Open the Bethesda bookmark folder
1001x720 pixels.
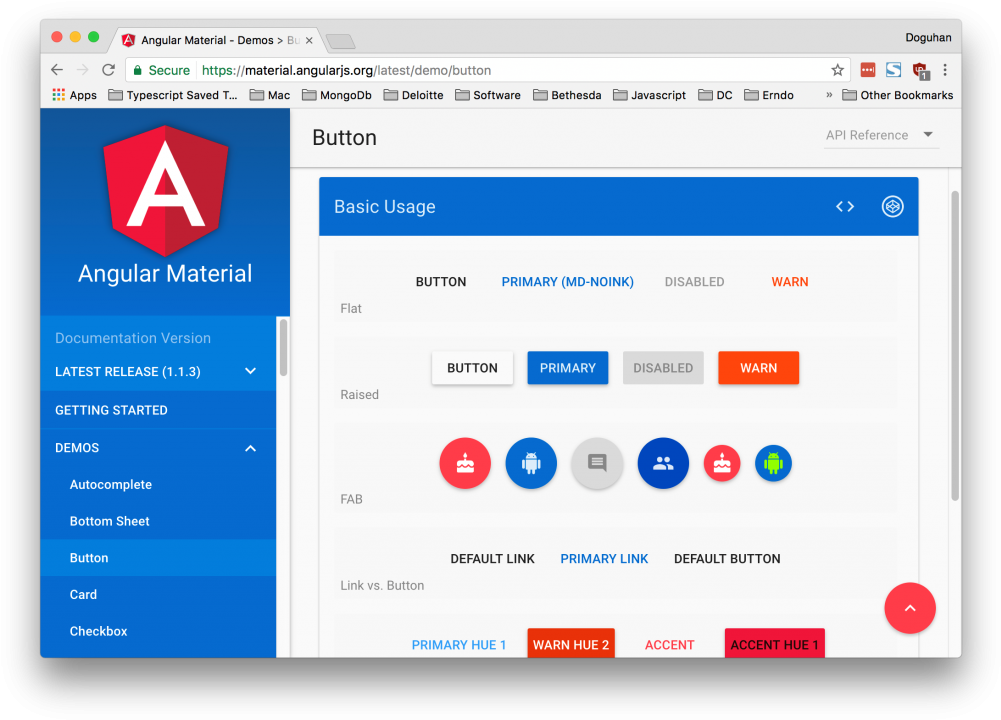(567, 95)
